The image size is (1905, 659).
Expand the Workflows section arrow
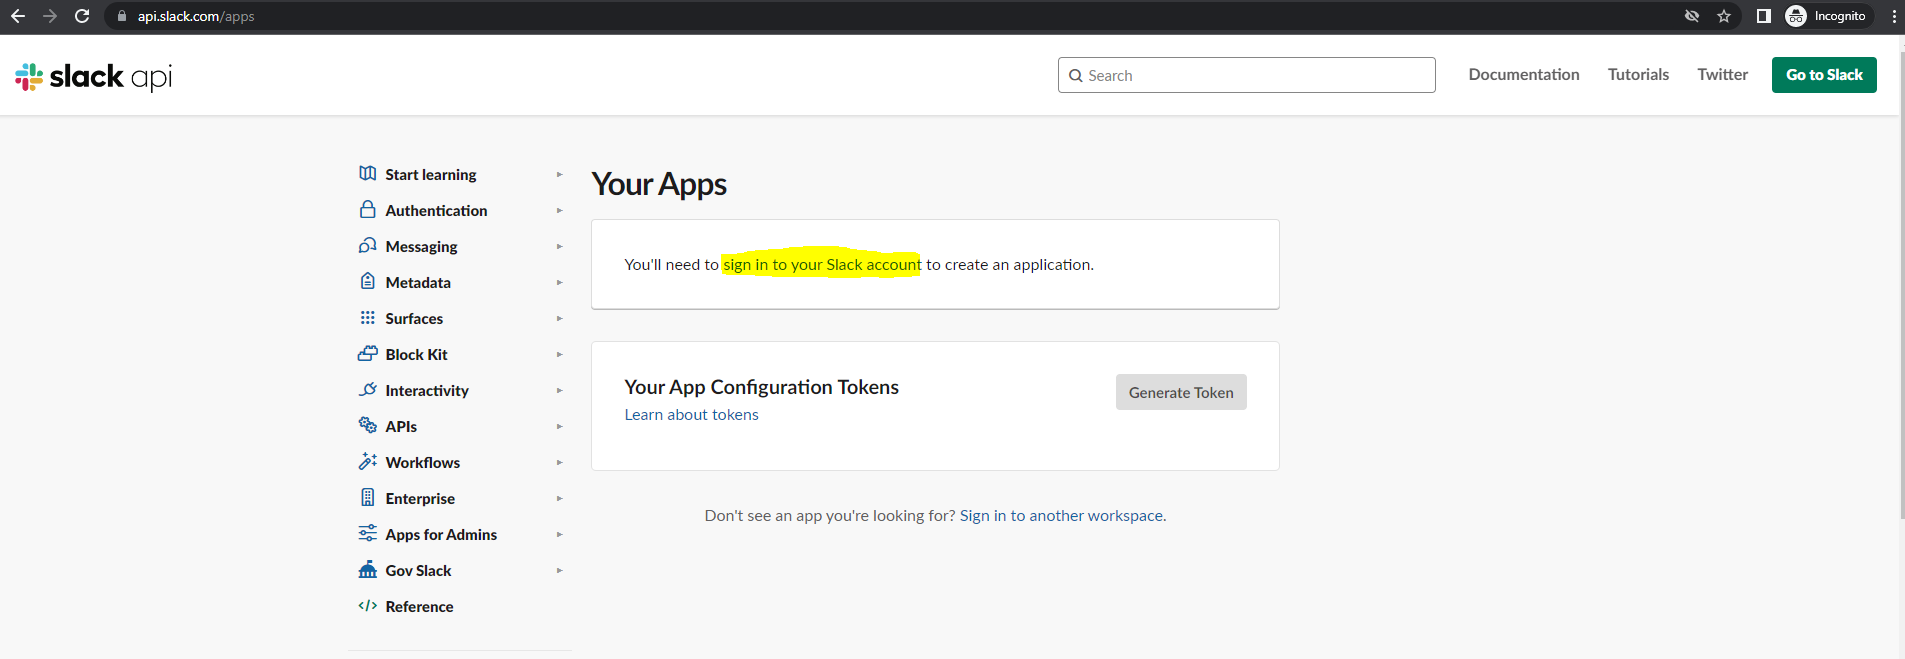(x=560, y=462)
